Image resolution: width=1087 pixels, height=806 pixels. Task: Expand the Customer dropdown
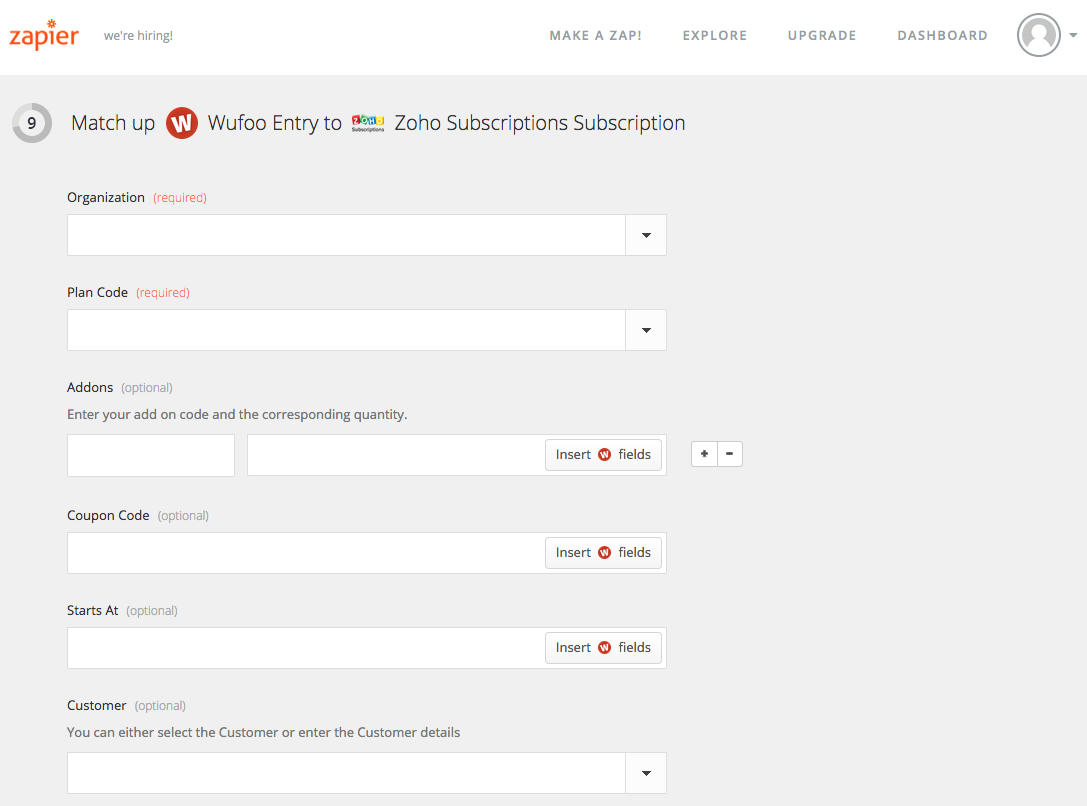click(x=646, y=773)
